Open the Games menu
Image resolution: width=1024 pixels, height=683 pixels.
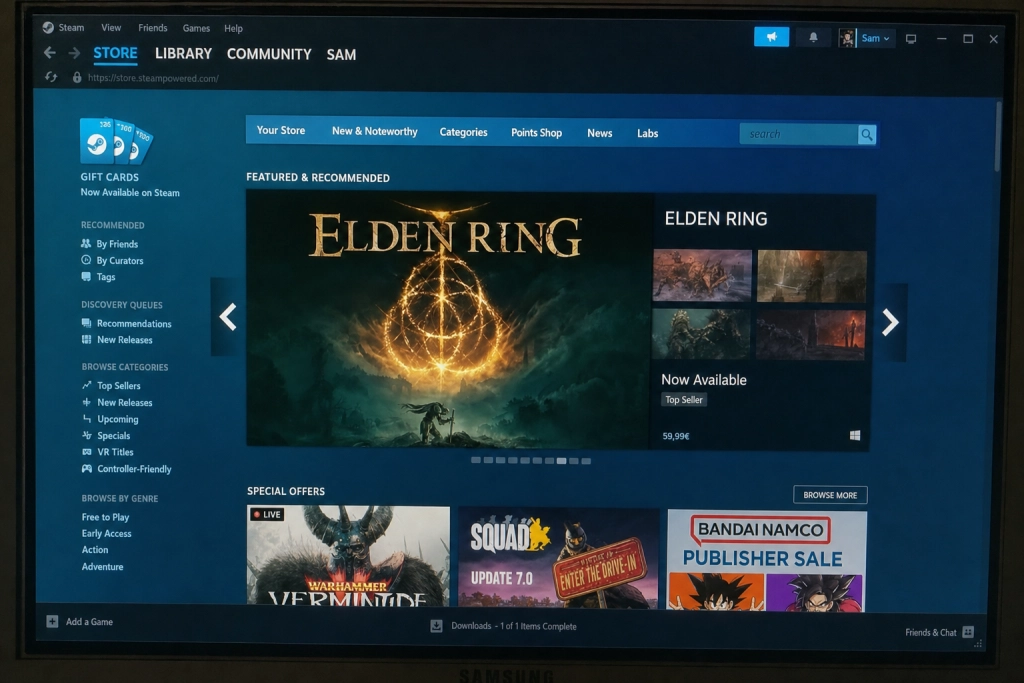point(196,28)
